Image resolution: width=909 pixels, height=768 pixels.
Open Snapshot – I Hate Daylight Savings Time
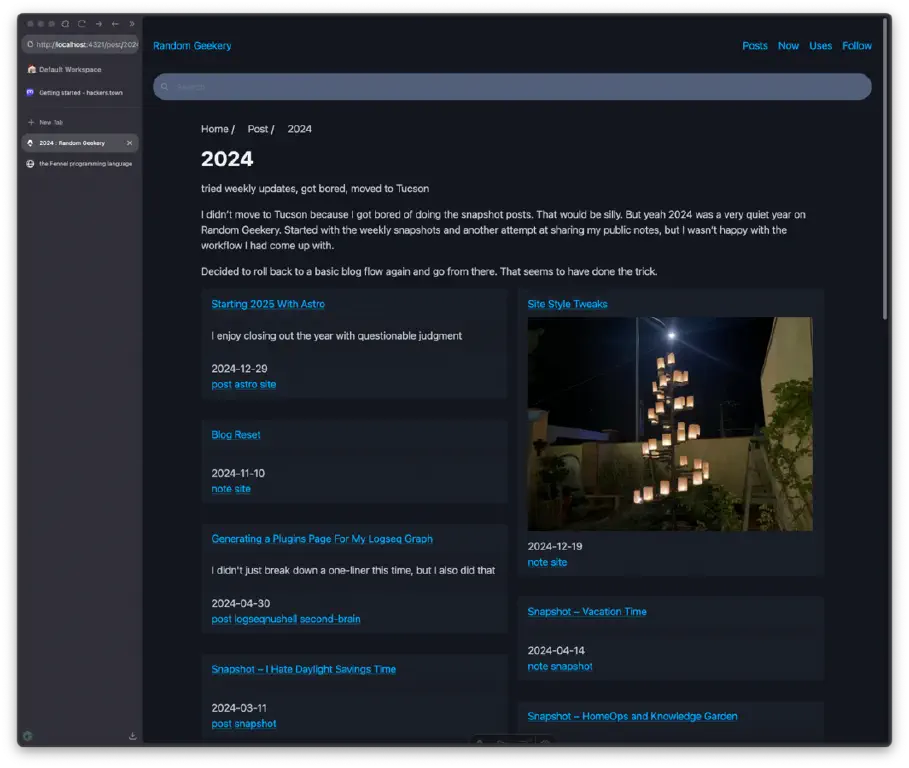click(x=303, y=669)
